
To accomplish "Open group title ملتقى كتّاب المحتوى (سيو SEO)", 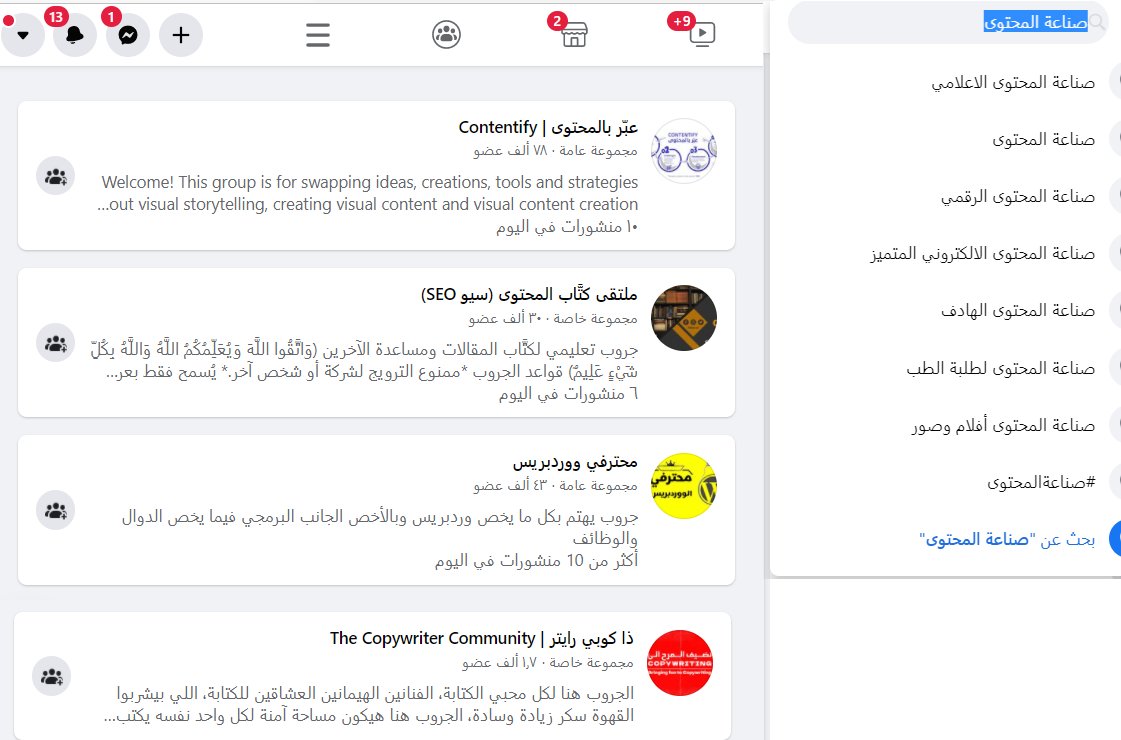I will click(529, 295).
